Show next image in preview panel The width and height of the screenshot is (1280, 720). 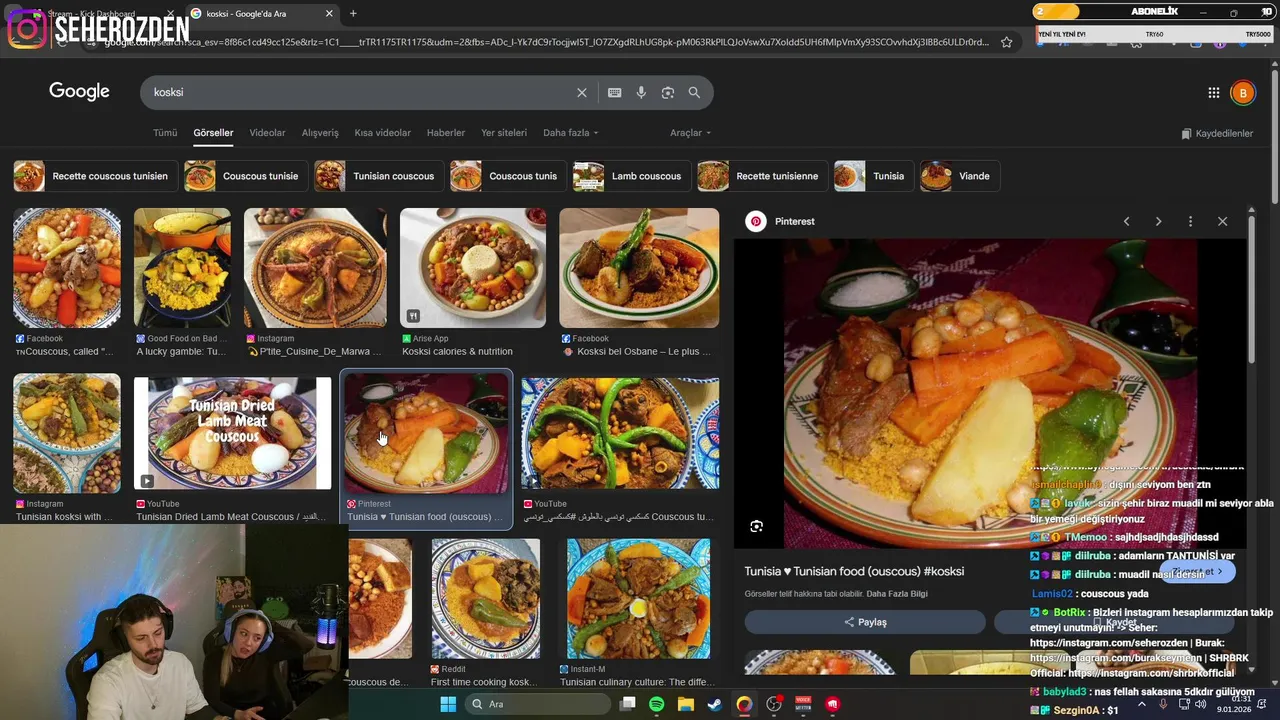click(1158, 221)
